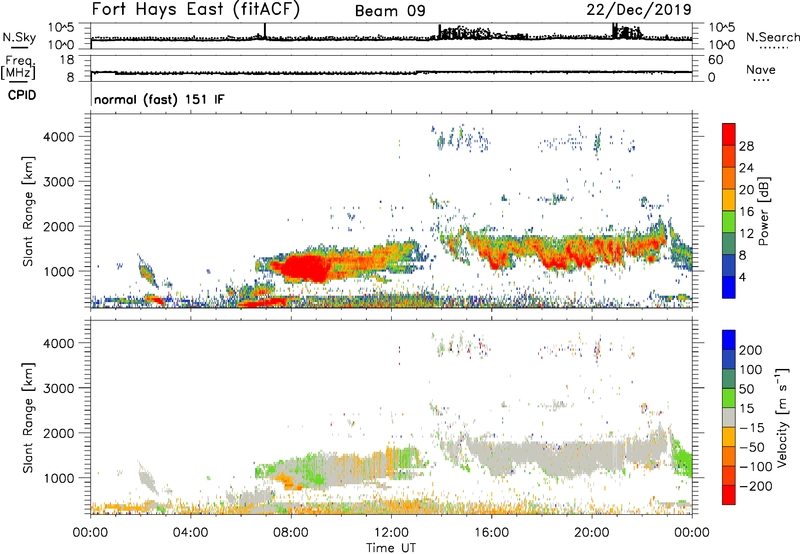The height and width of the screenshot is (554, 800).
Task: Click the power panel 'Slant Range [km]' label
Action: [x=28, y=211]
